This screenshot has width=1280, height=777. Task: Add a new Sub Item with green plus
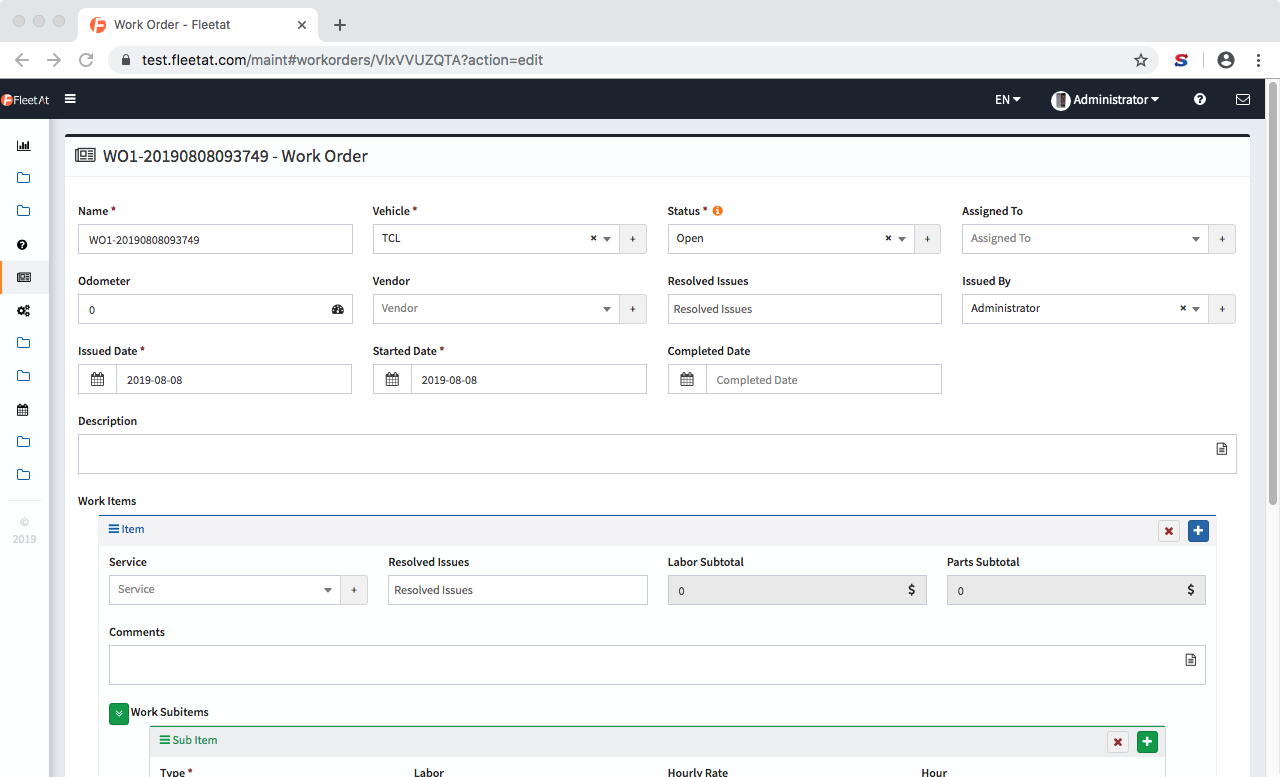(1147, 742)
